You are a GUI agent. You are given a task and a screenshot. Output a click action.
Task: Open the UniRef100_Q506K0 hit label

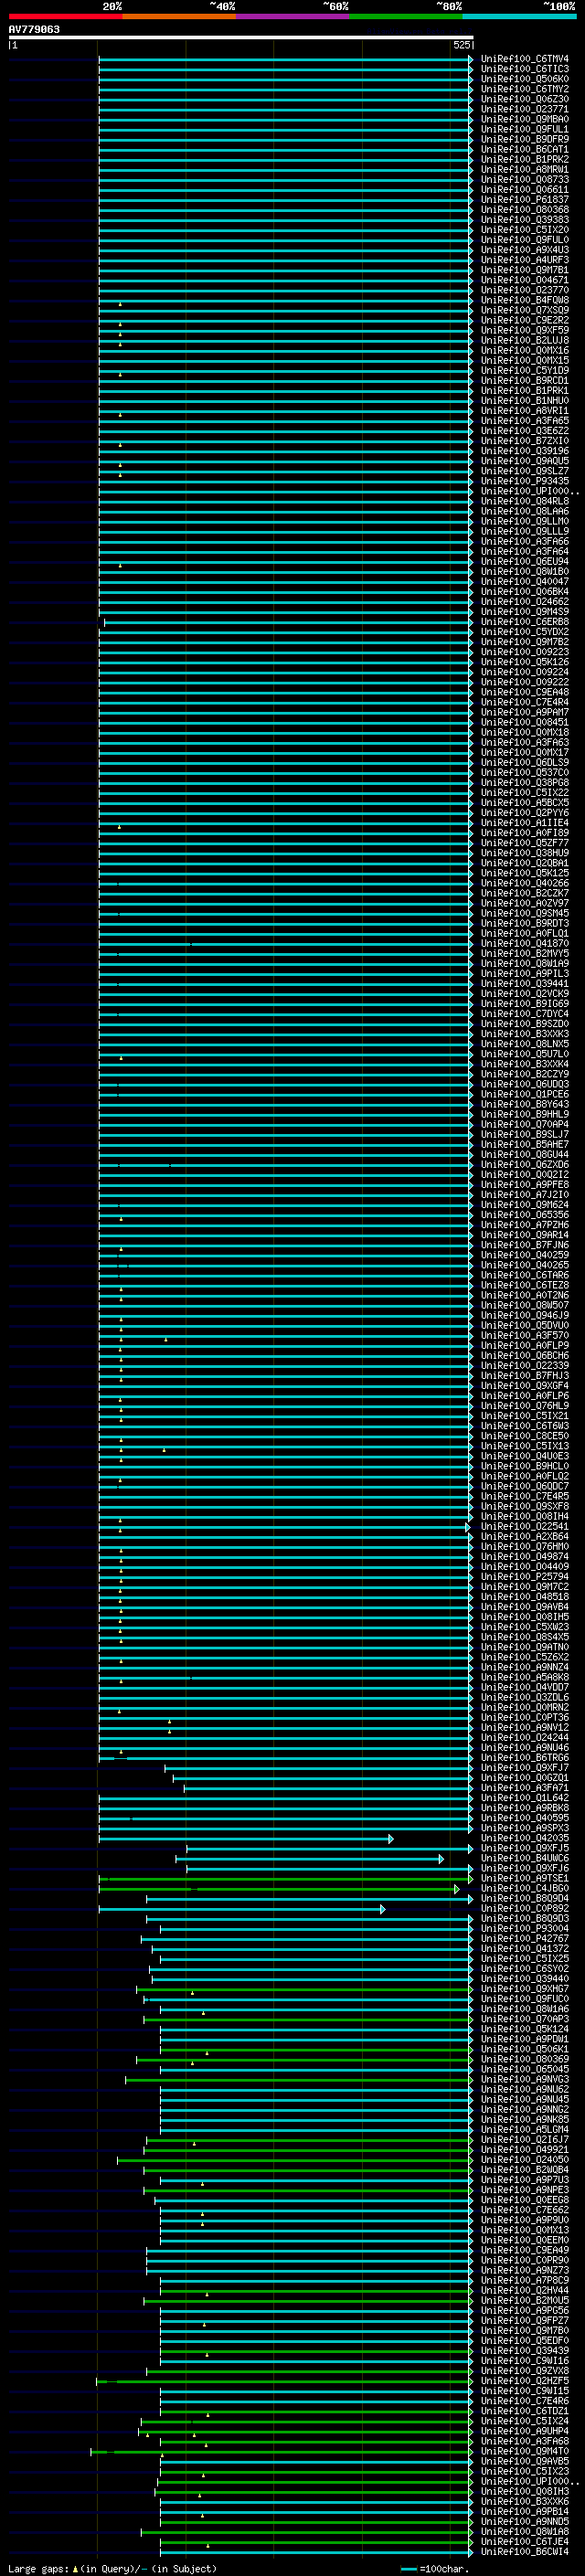click(x=525, y=79)
